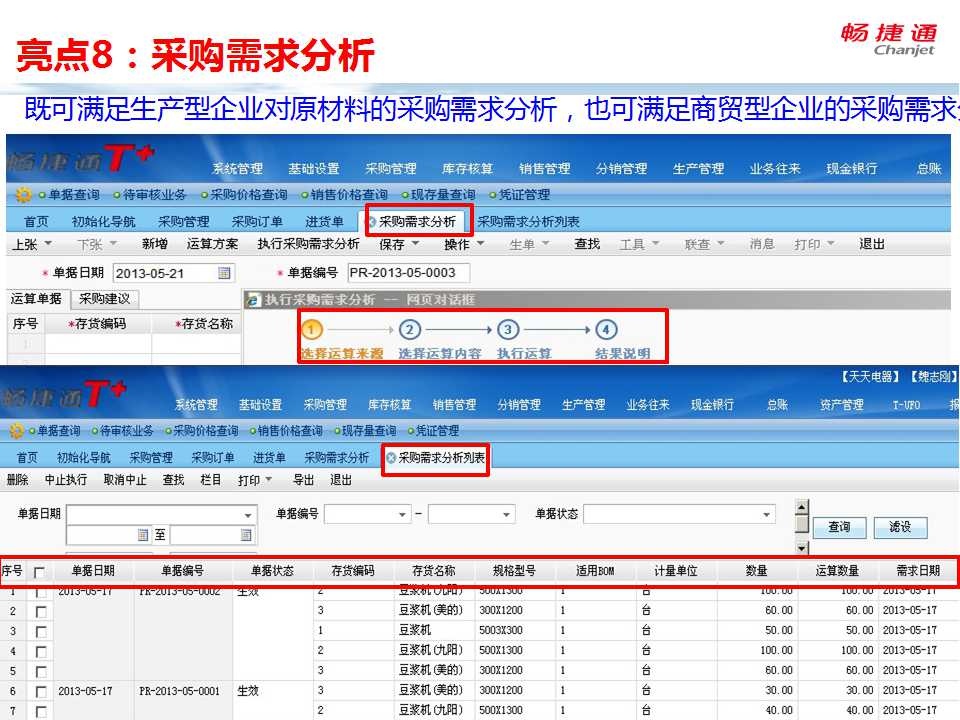Expand the 单据状态 filter dropdown
The image size is (960, 720).
pos(767,514)
